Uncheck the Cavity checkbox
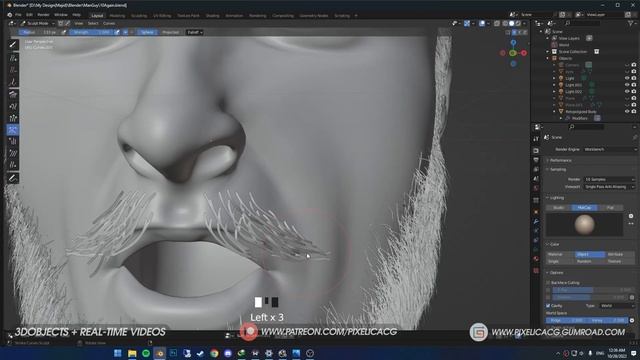 (x=548, y=305)
